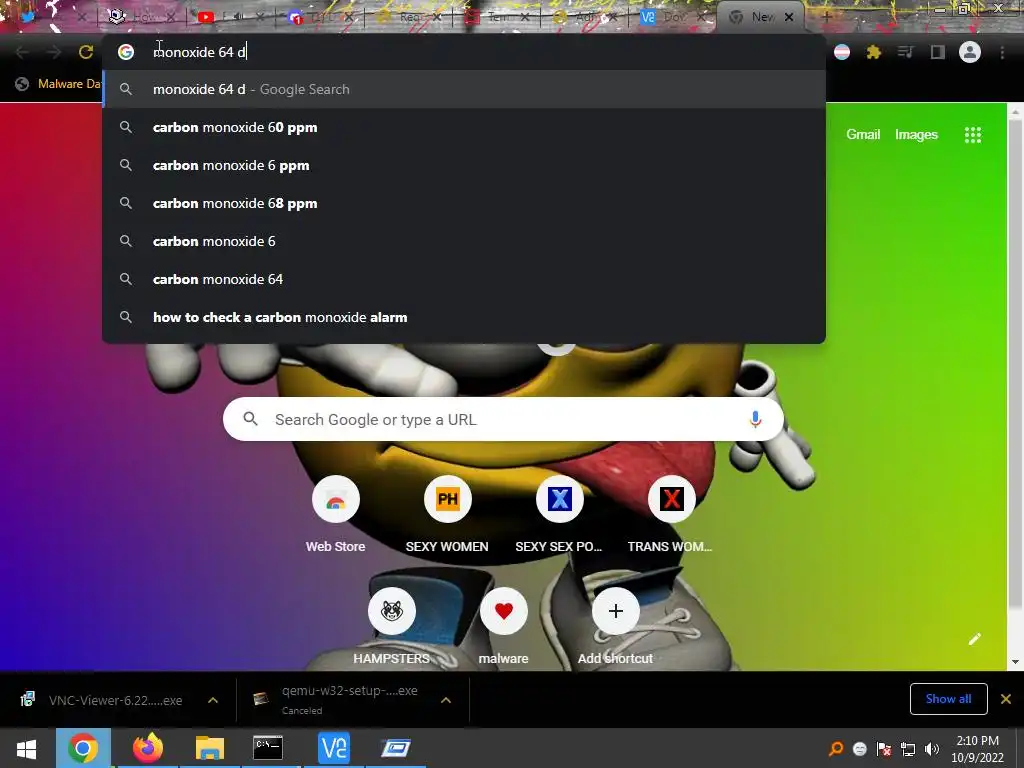This screenshot has width=1024, height=768.
Task: Pick suggestion 'carbon monoxide 68 ppm'
Action: (464, 203)
